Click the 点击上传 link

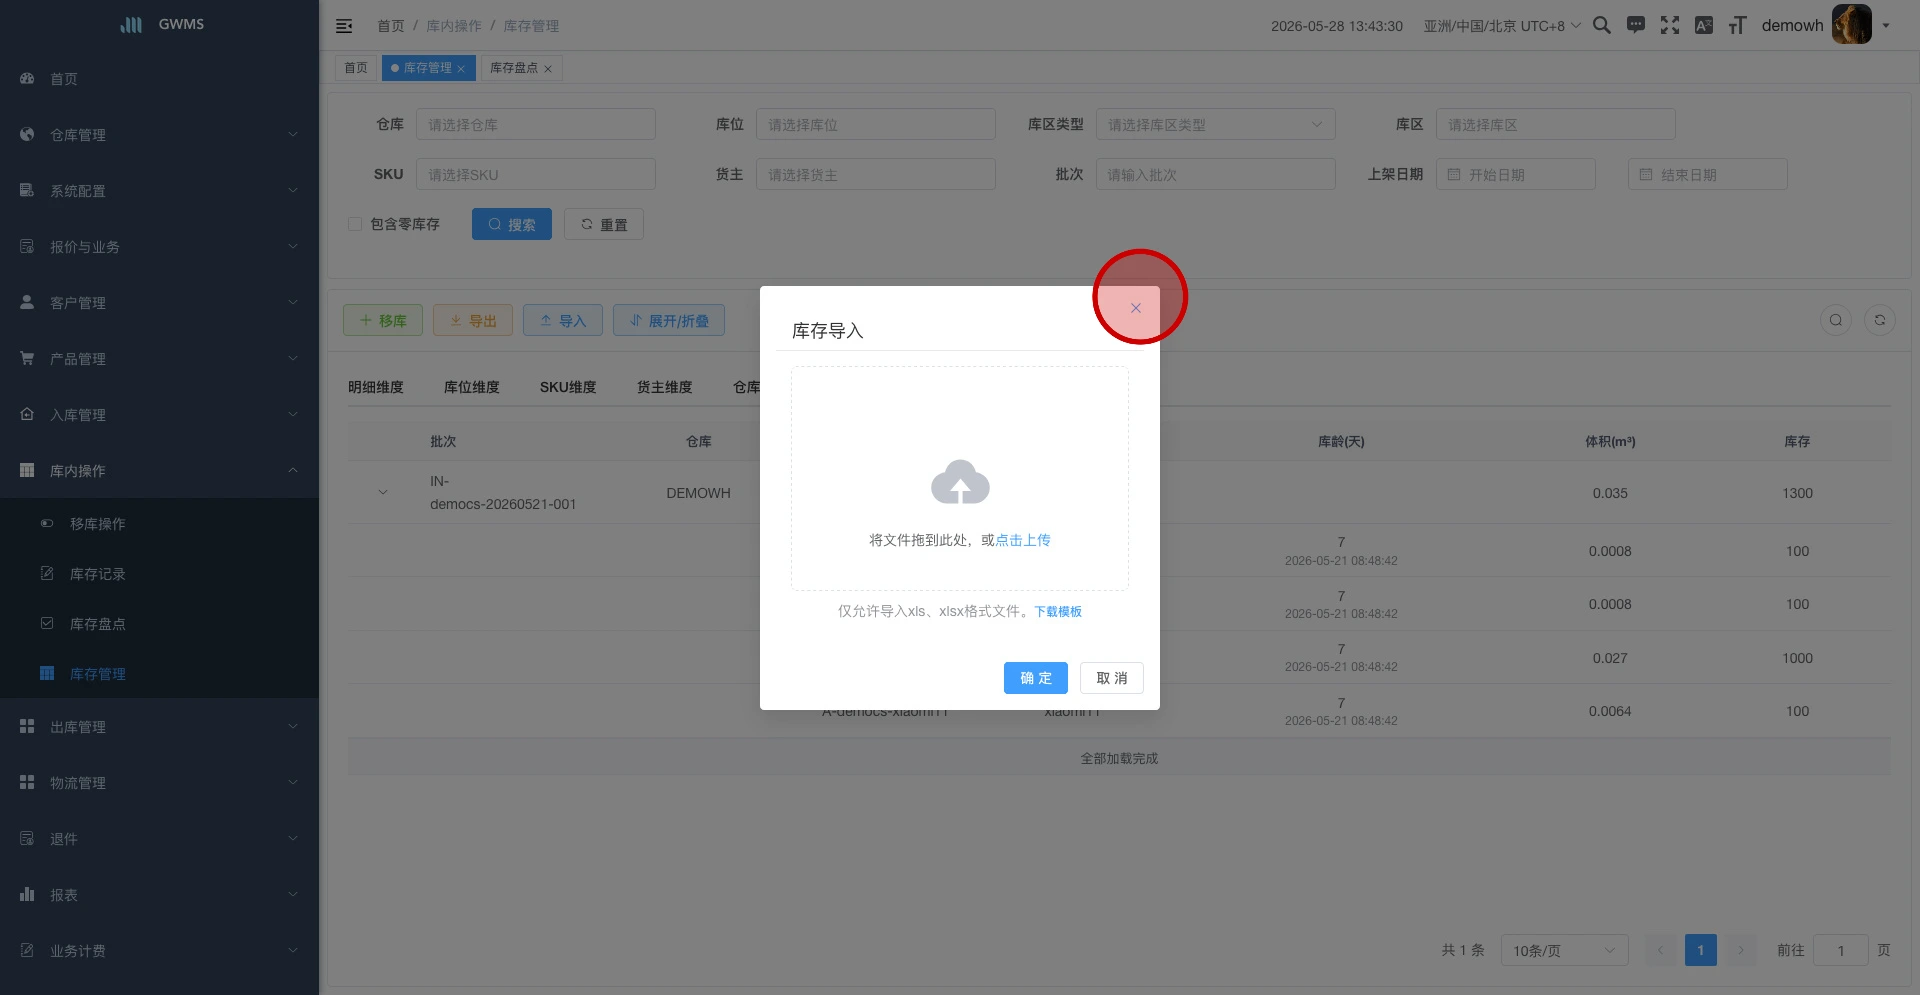pos(1023,540)
